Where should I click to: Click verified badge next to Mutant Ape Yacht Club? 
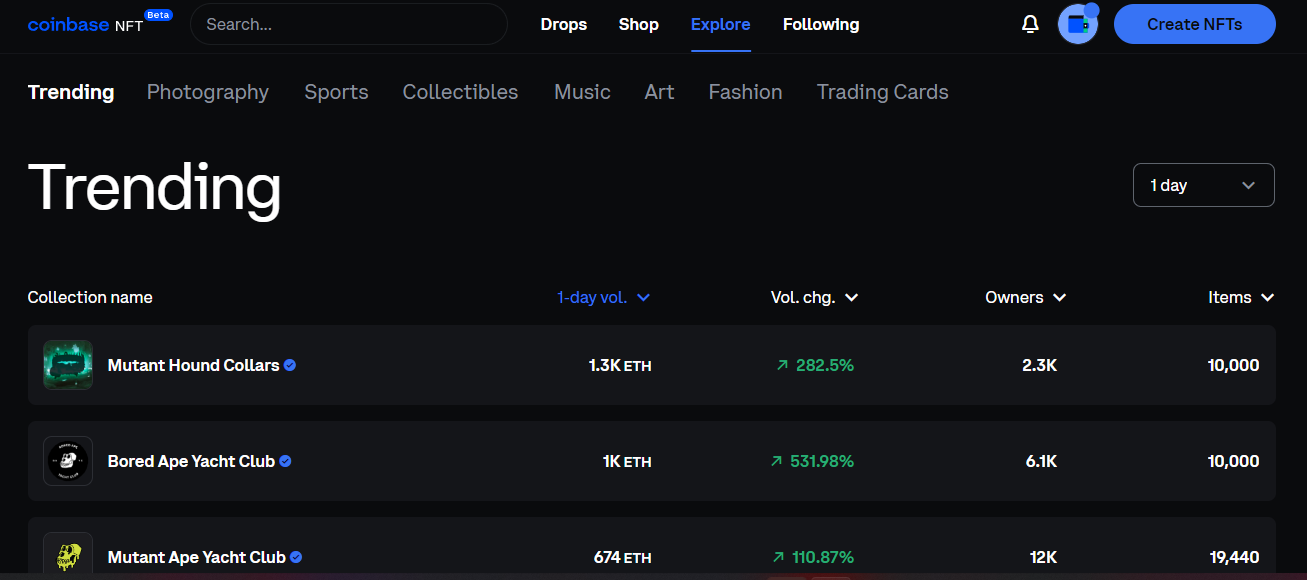tap(296, 557)
